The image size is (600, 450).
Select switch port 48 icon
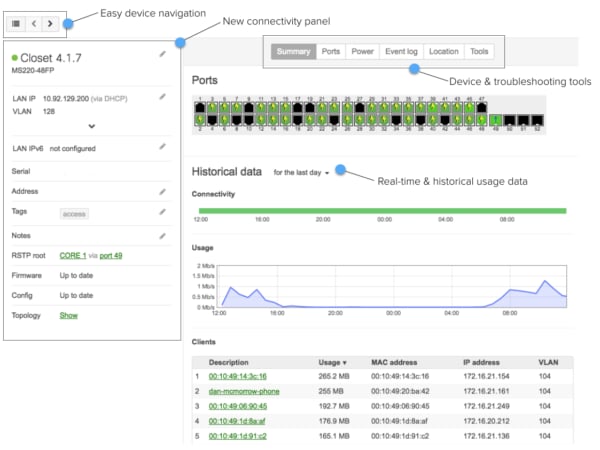pos(482,120)
